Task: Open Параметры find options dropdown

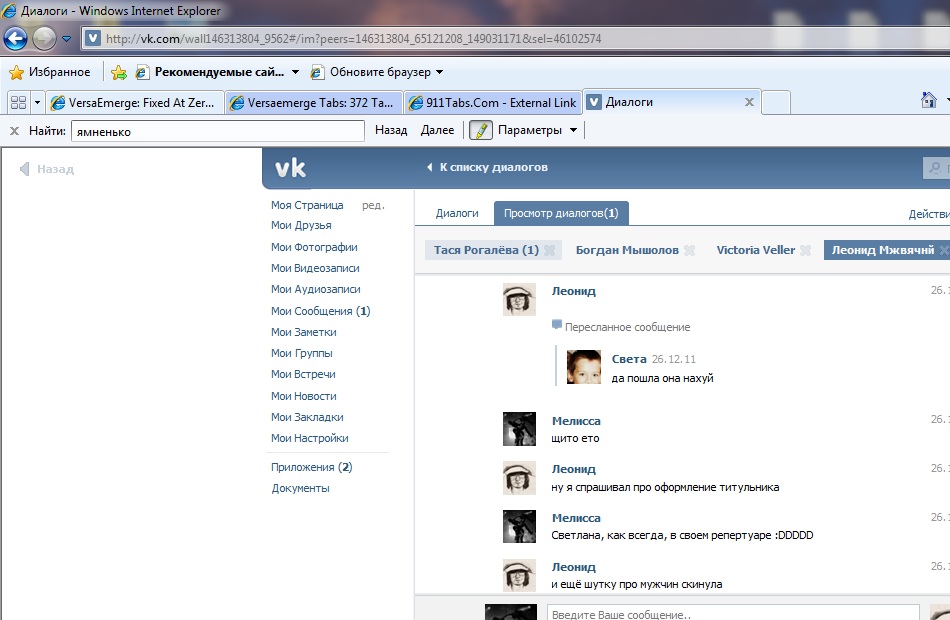Action: [x=537, y=130]
